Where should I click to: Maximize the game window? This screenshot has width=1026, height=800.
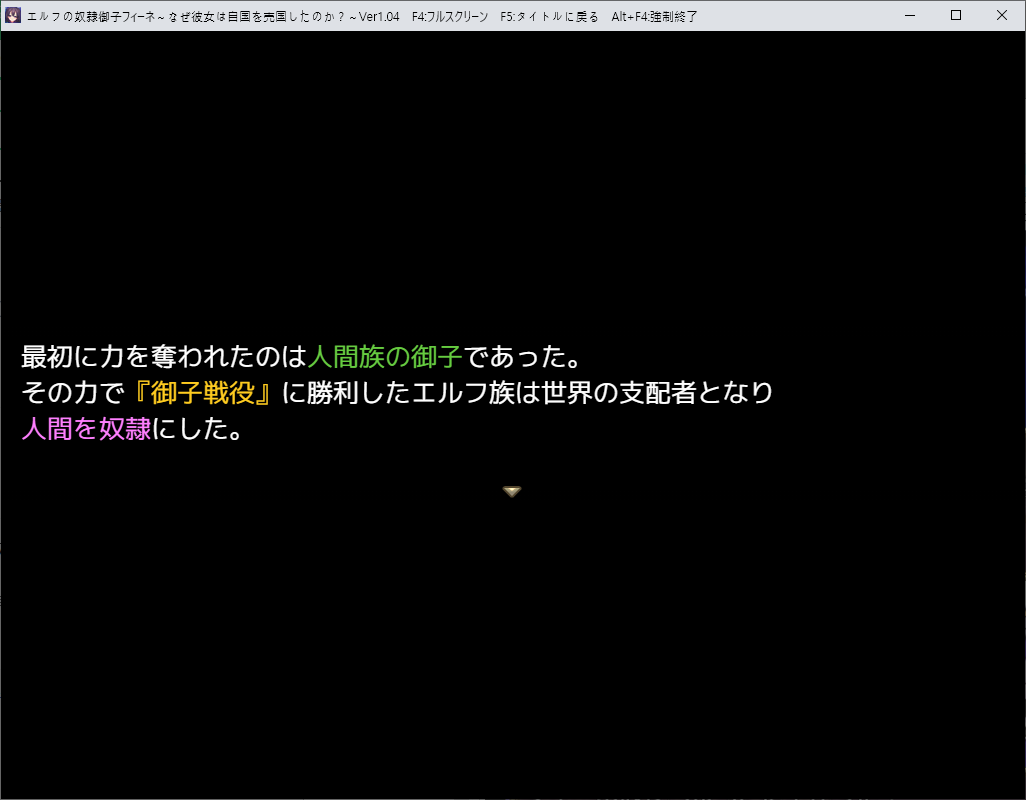coord(956,15)
